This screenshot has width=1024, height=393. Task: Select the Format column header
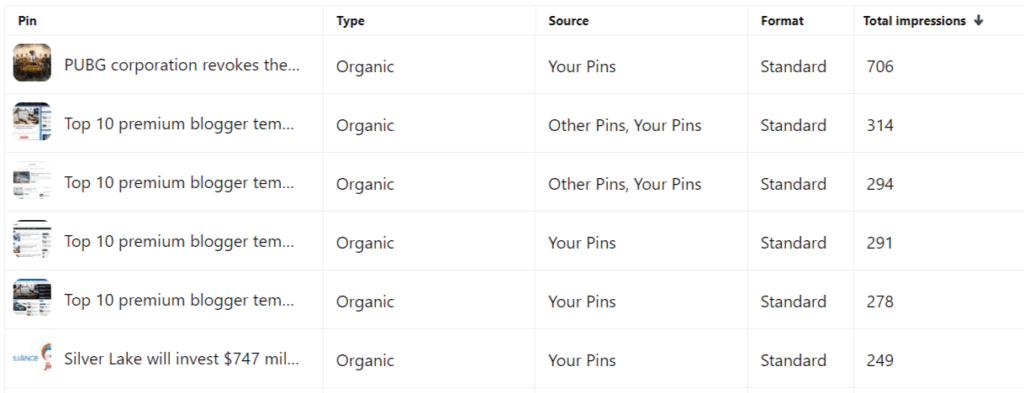782,21
